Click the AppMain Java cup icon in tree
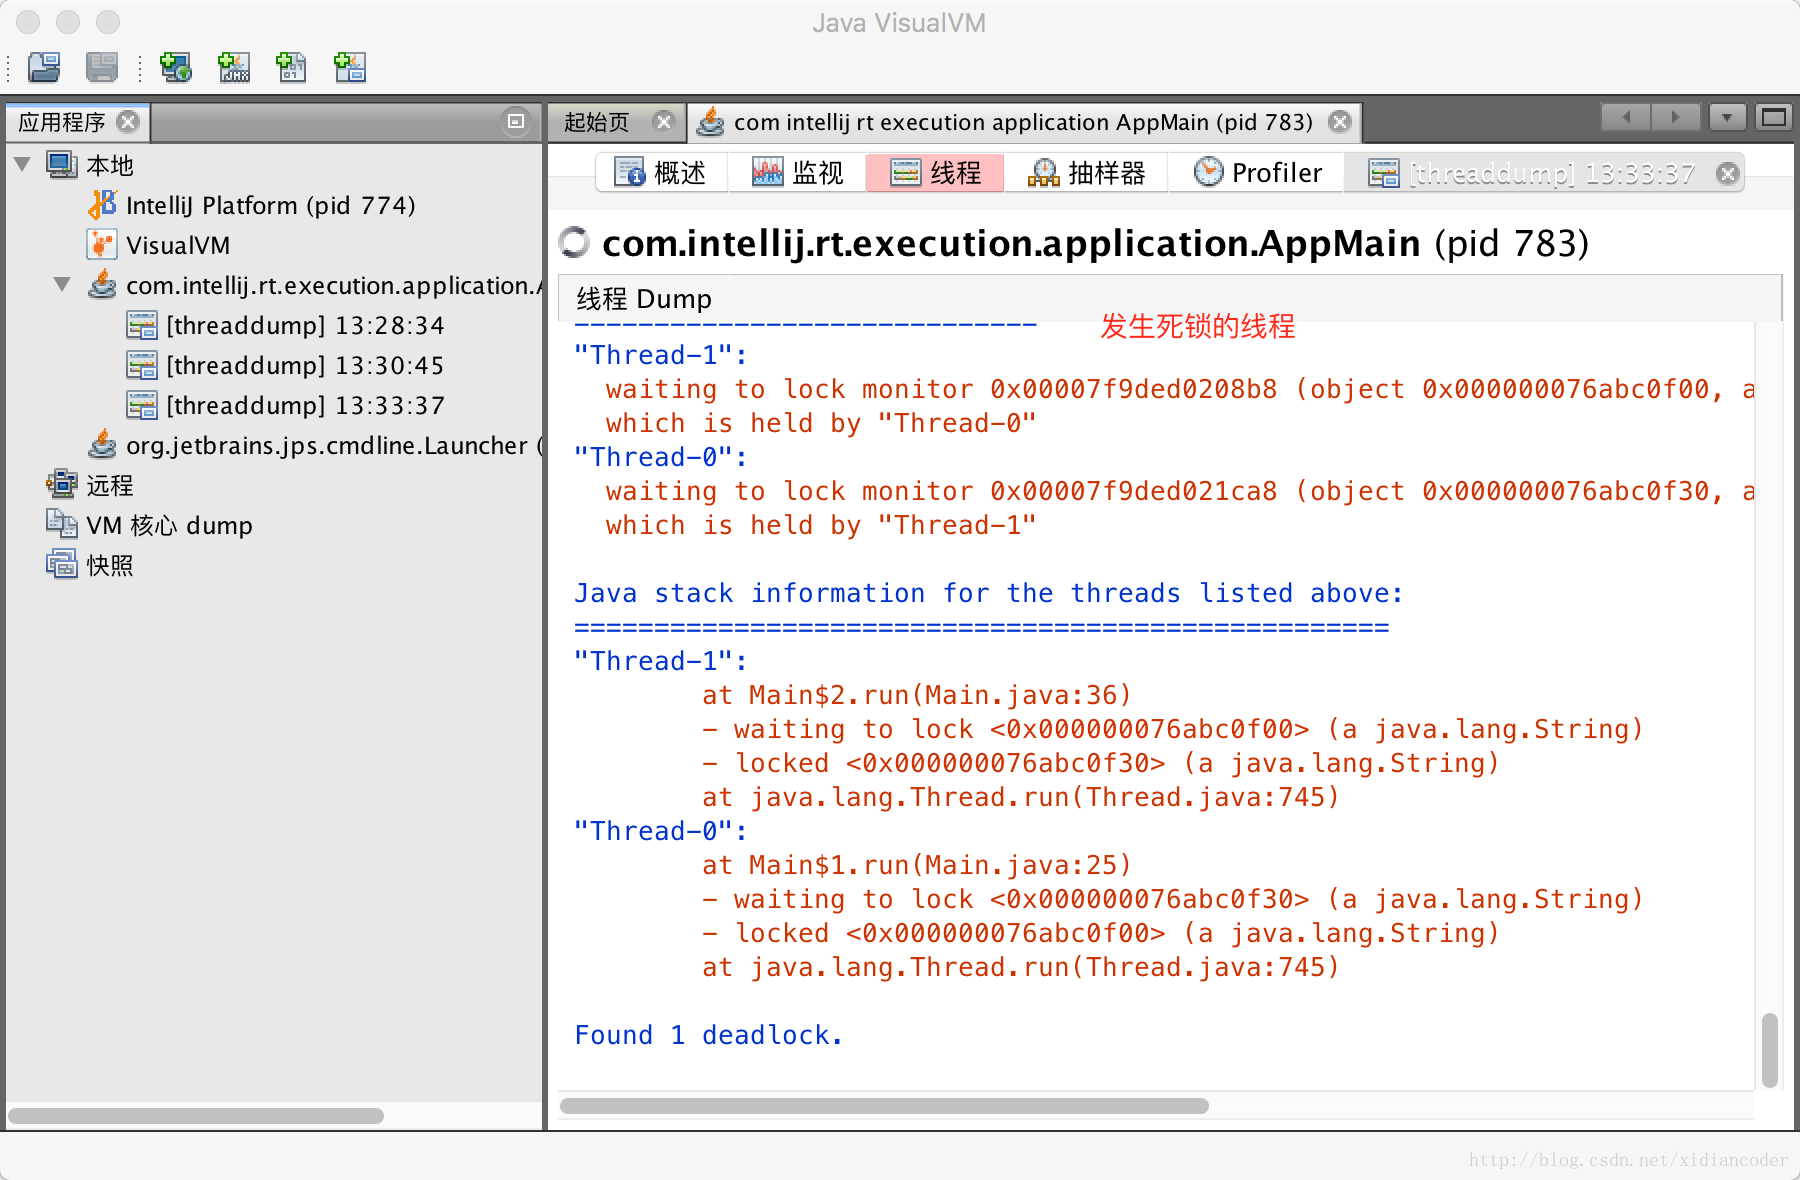1800x1180 pixels. 102,285
